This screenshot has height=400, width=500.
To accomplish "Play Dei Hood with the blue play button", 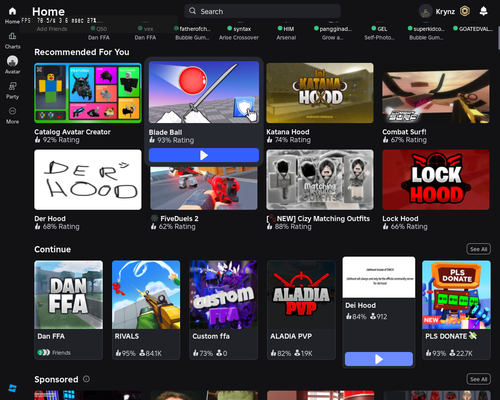I will [379, 359].
